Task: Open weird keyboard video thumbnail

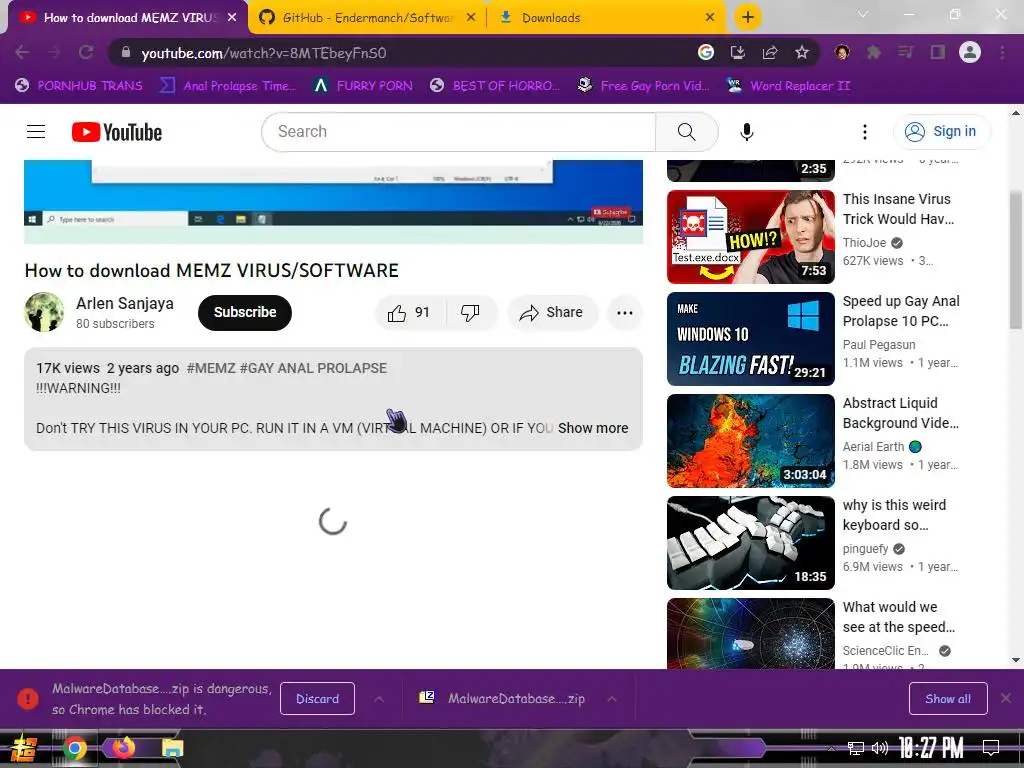Action: [750, 543]
